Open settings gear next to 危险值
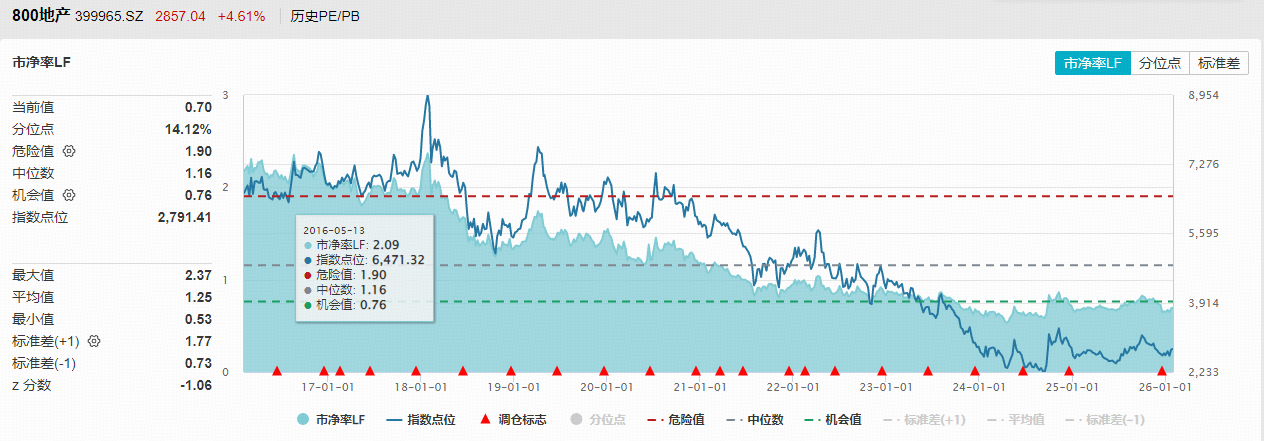Viewport: 1264px width, 441px height. (69, 152)
